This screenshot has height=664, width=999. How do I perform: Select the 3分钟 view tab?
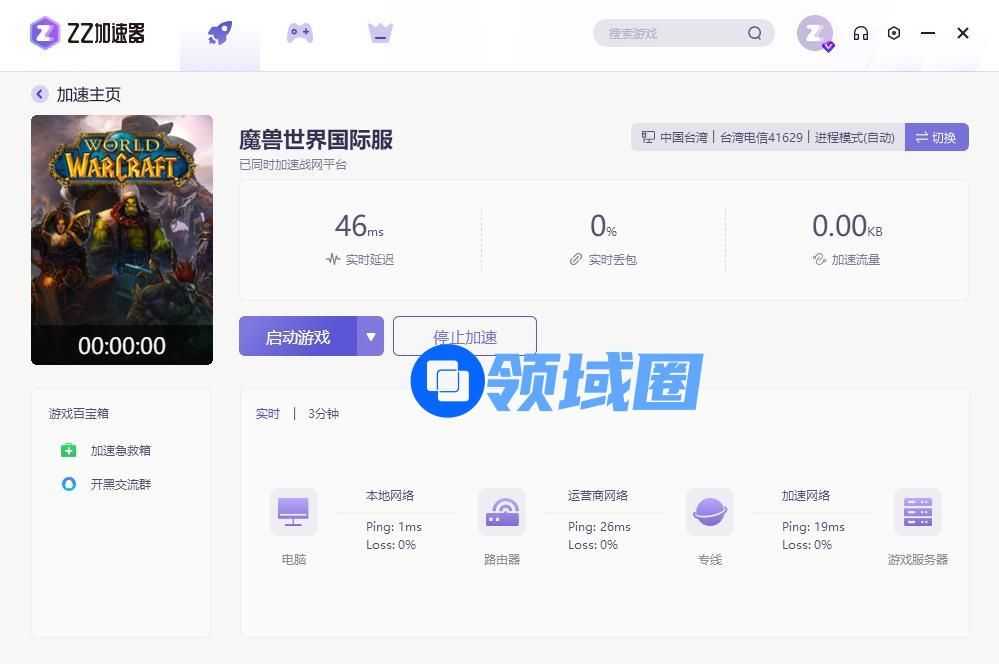[323, 414]
